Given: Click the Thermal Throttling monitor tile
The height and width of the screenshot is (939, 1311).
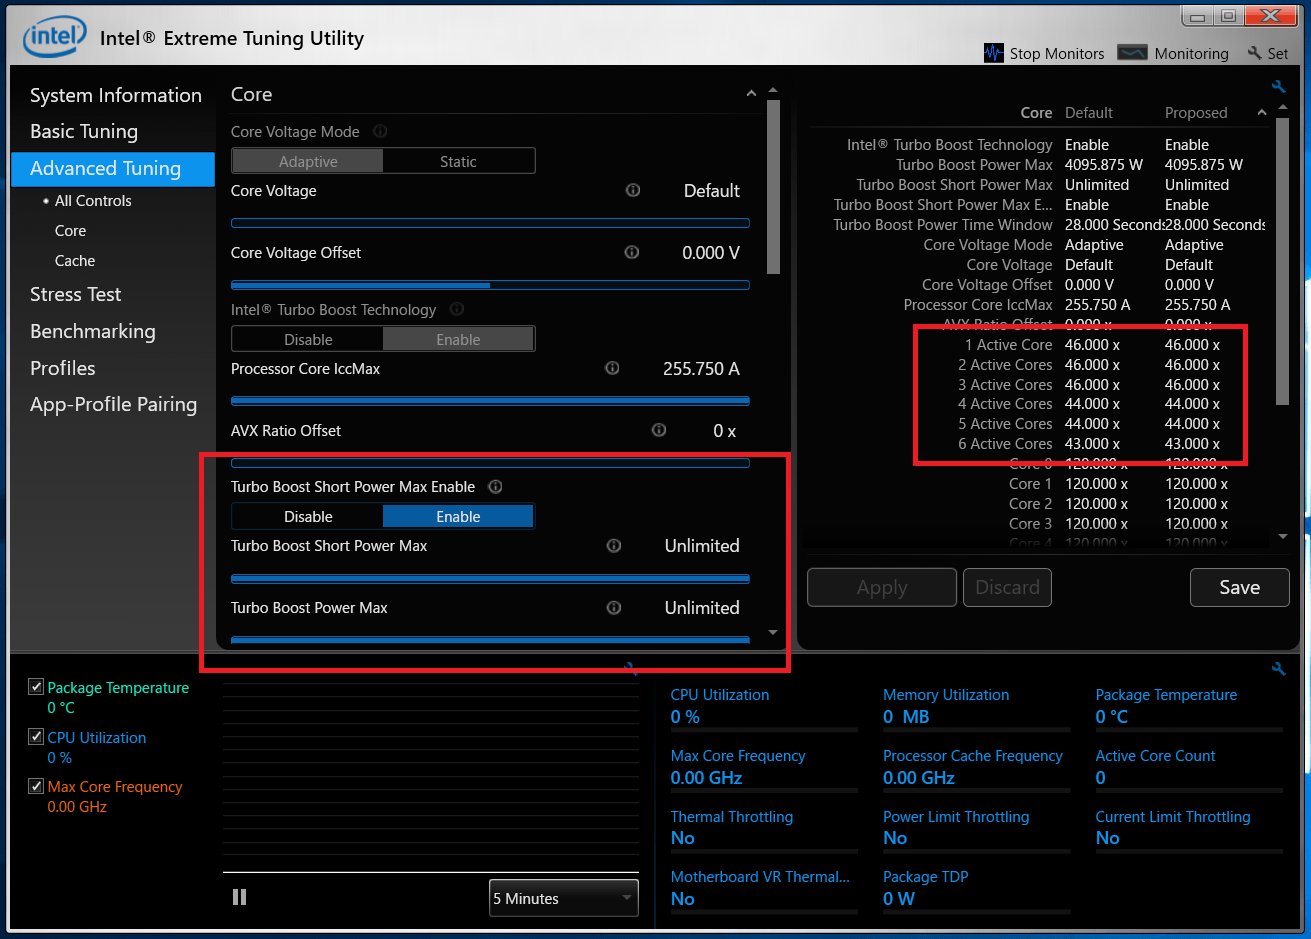Looking at the screenshot, I should point(764,829).
